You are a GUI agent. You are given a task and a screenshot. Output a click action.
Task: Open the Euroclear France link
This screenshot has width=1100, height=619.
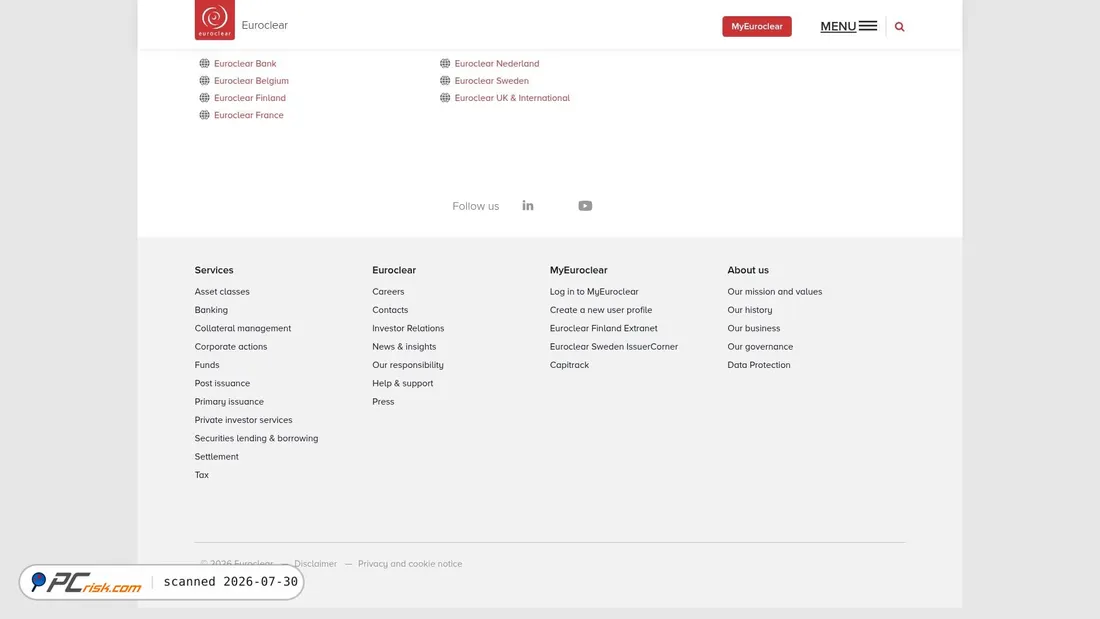coord(248,115)
